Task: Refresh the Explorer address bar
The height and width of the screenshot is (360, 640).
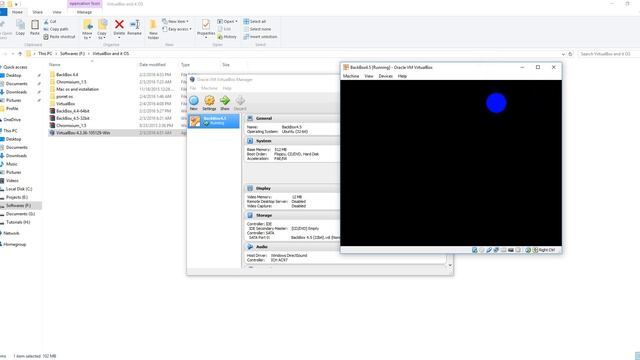Action: click(571, 54)
